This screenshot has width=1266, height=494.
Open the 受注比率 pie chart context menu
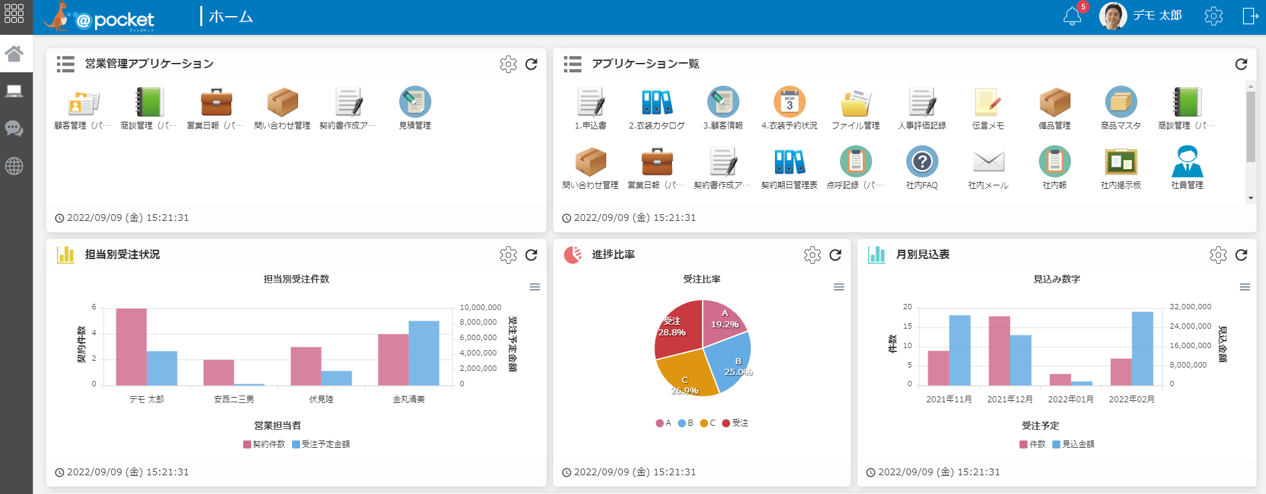(838, 287)
